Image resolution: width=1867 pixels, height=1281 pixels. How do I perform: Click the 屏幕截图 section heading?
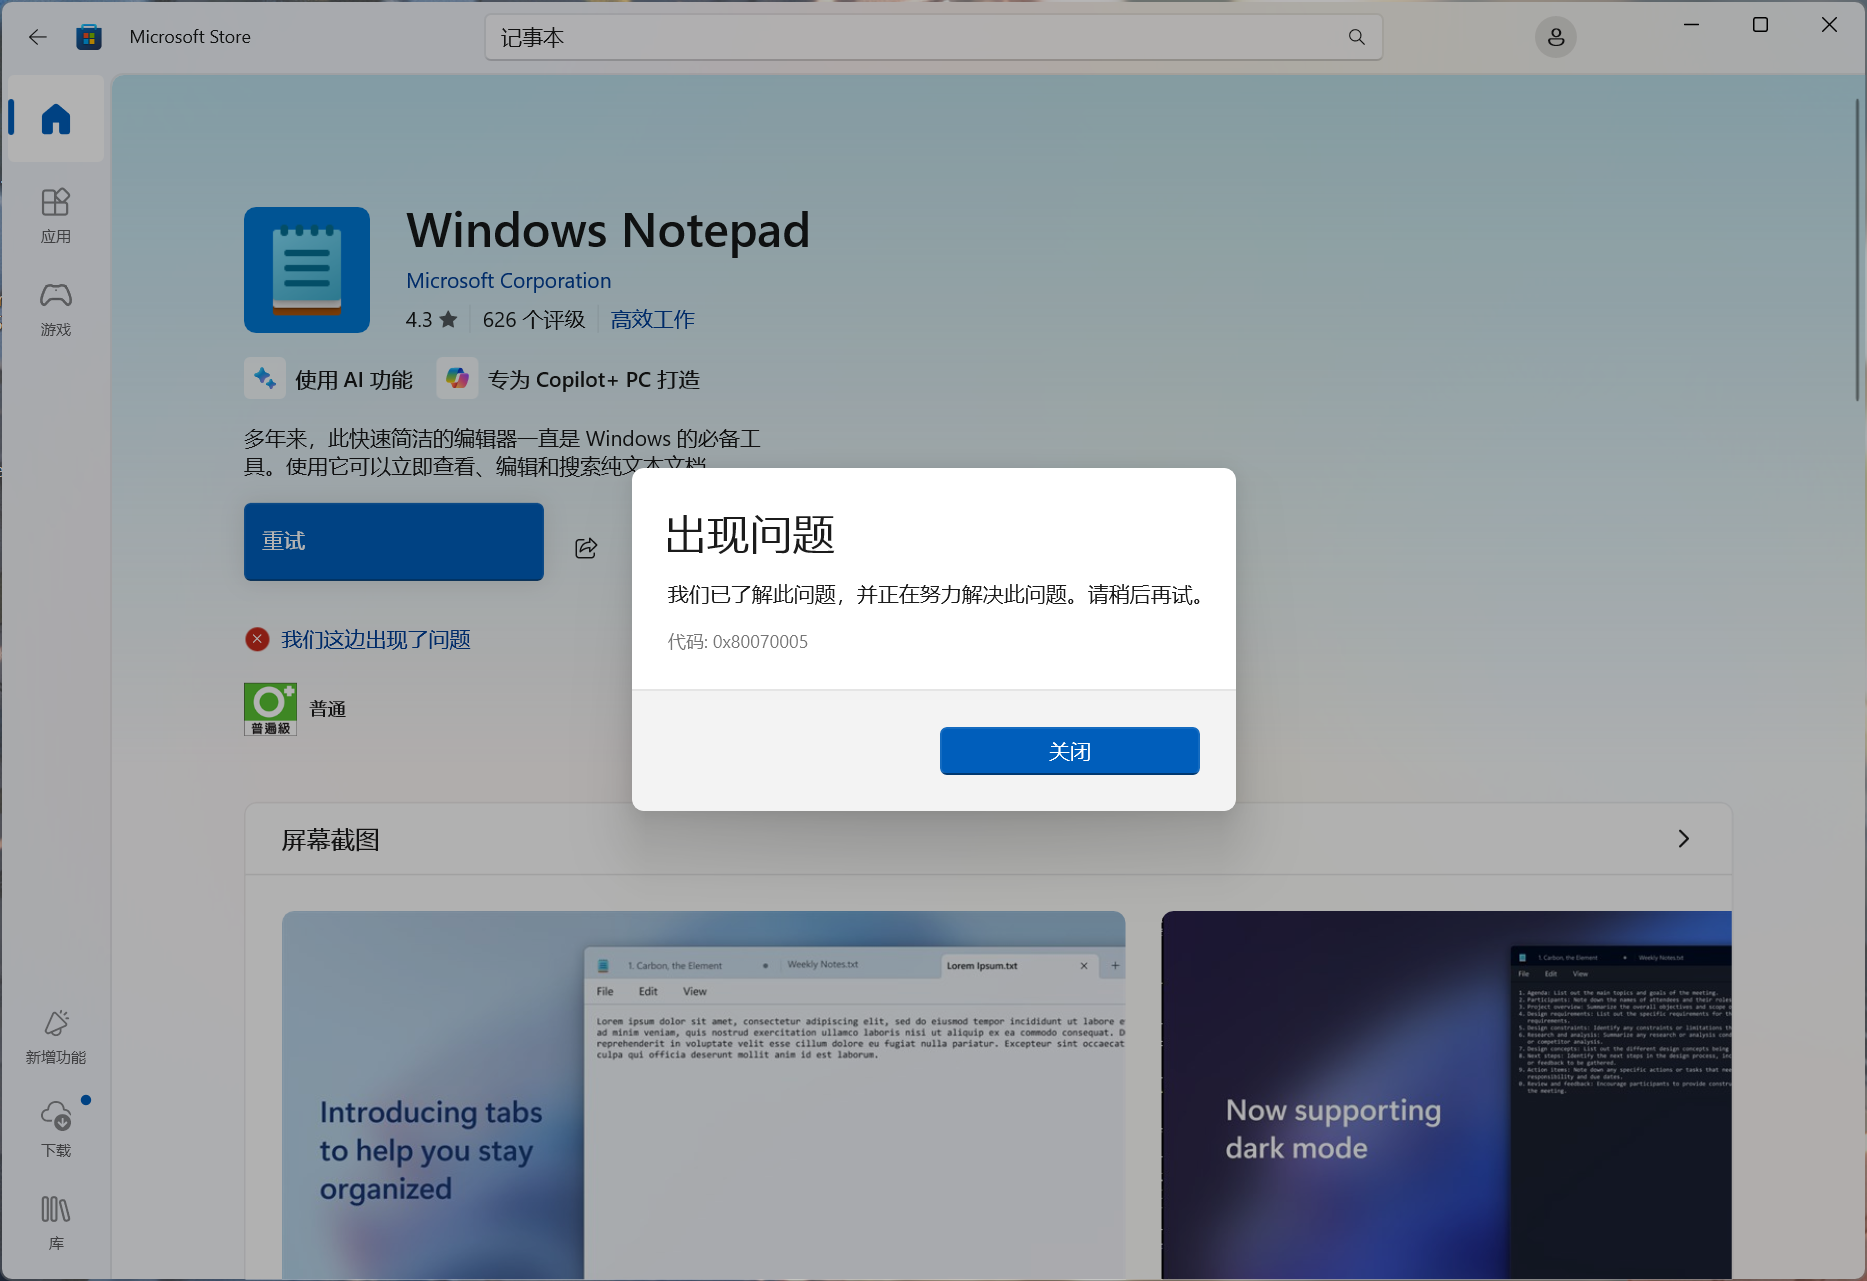(331, 840)
